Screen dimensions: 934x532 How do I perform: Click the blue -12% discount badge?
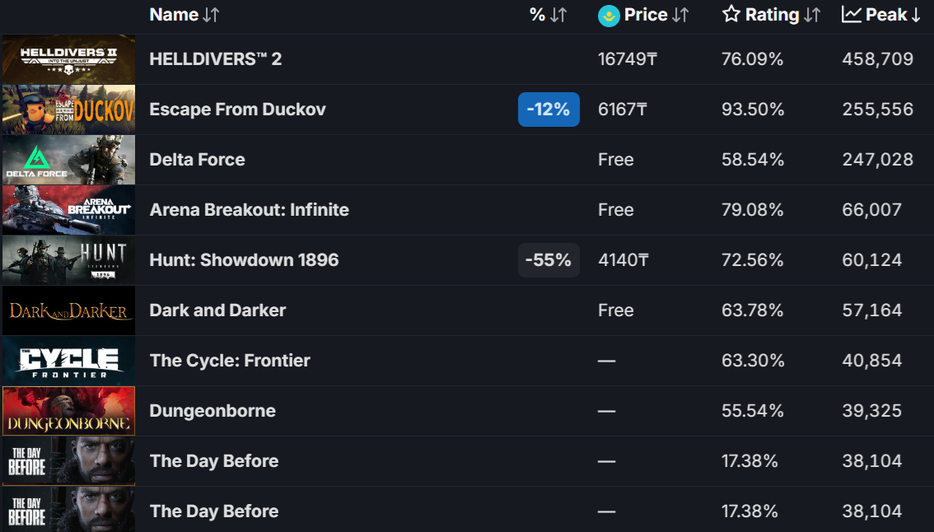tap(549, 109)
